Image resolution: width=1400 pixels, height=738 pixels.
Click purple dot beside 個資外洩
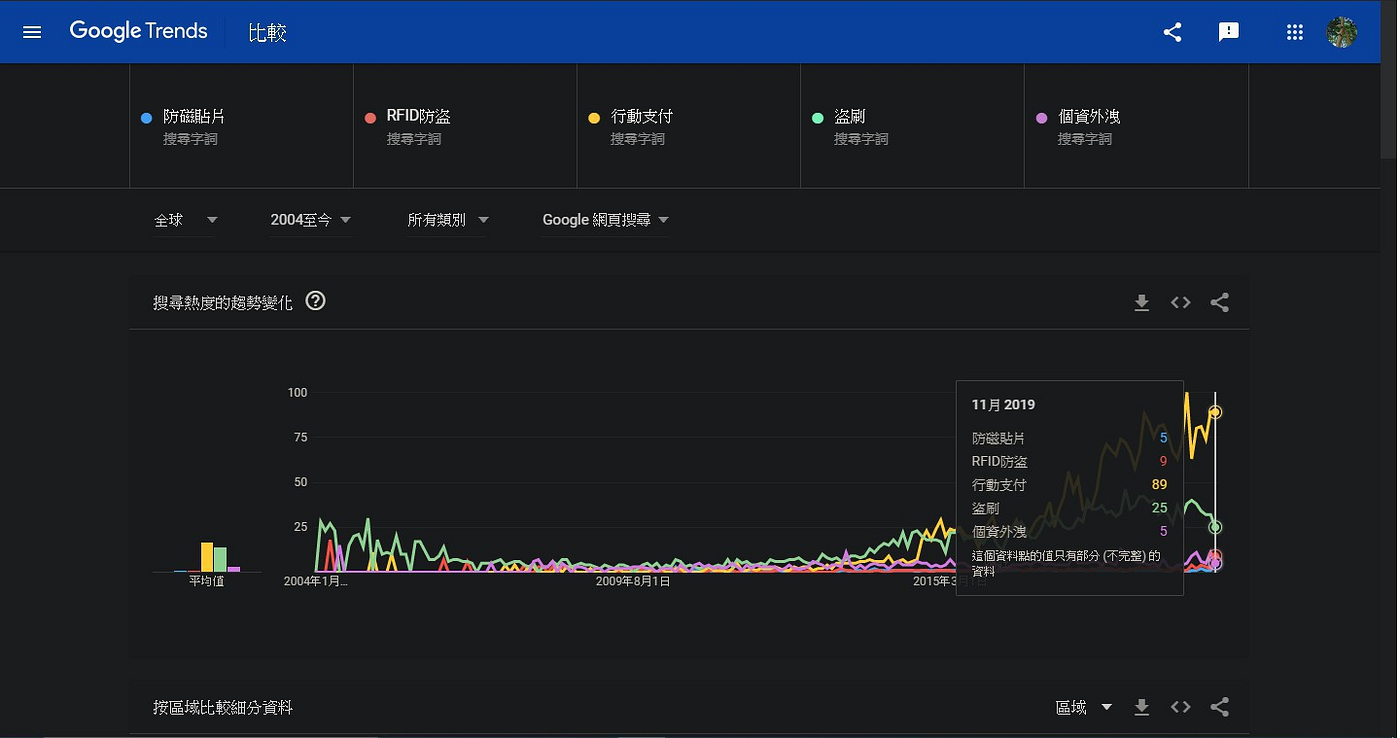[x=1041, y=118]
